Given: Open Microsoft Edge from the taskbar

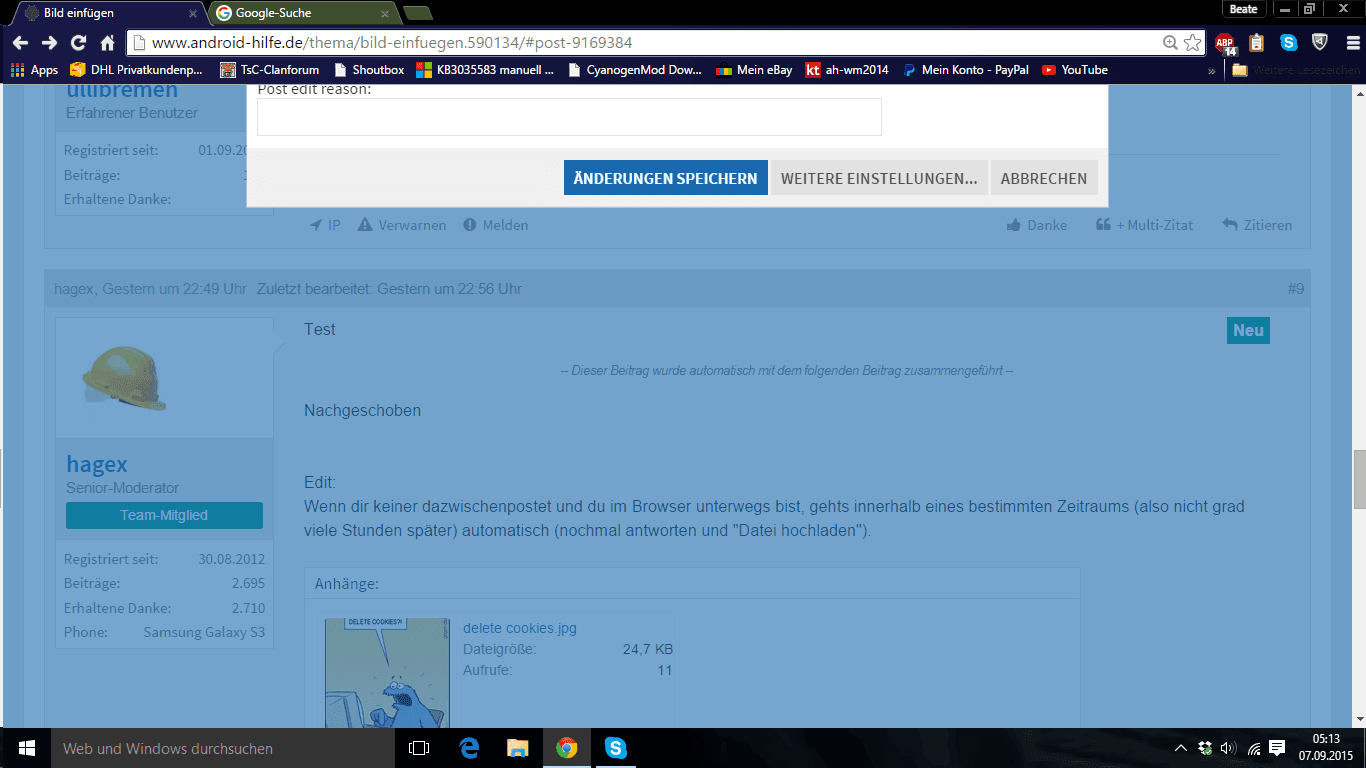Looking at the screenshot, I should click(x=469, y=748).
